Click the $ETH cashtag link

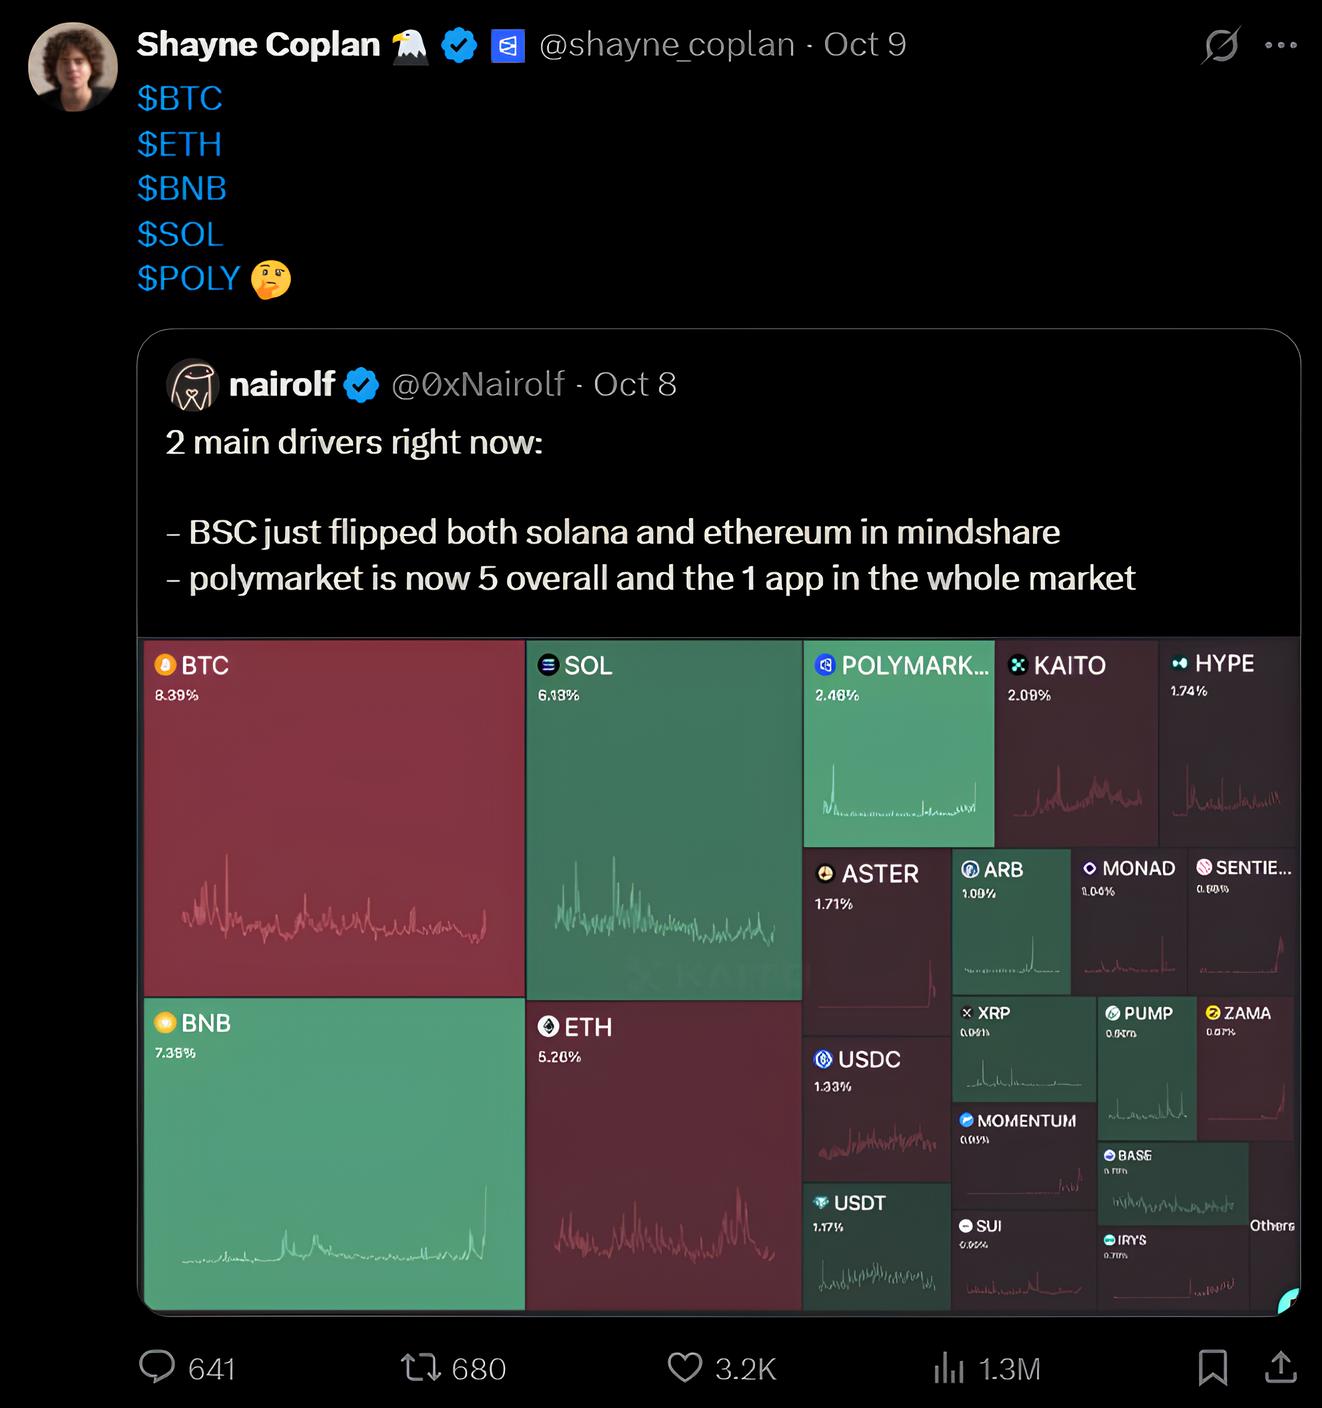180,144
